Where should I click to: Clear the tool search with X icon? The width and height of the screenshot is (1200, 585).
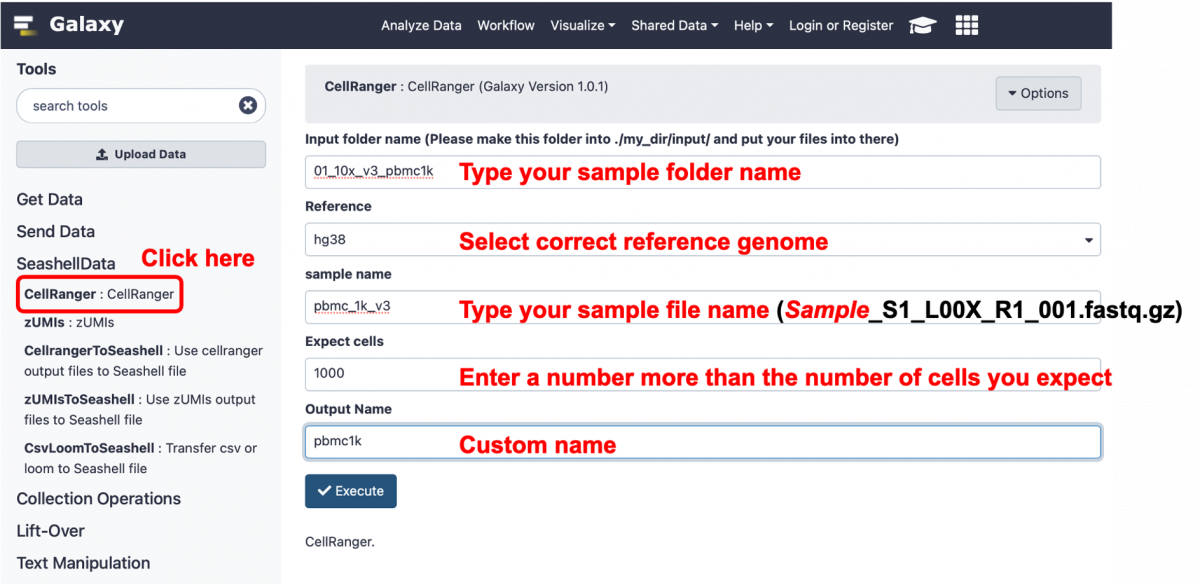[247, 106]
